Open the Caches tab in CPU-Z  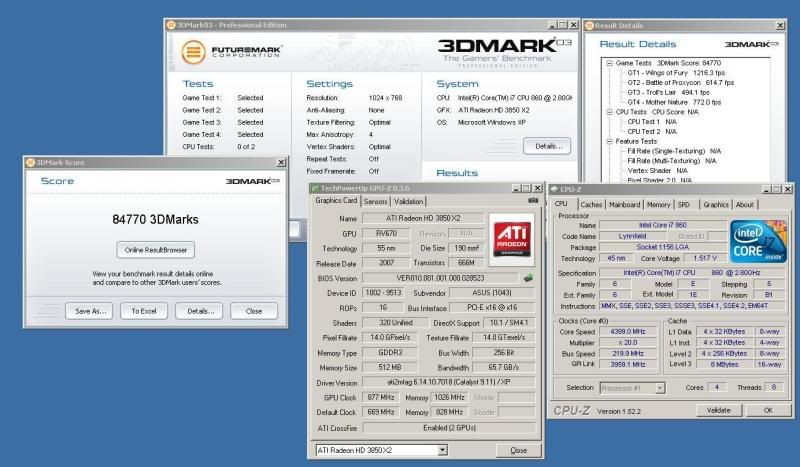point(591,205)
